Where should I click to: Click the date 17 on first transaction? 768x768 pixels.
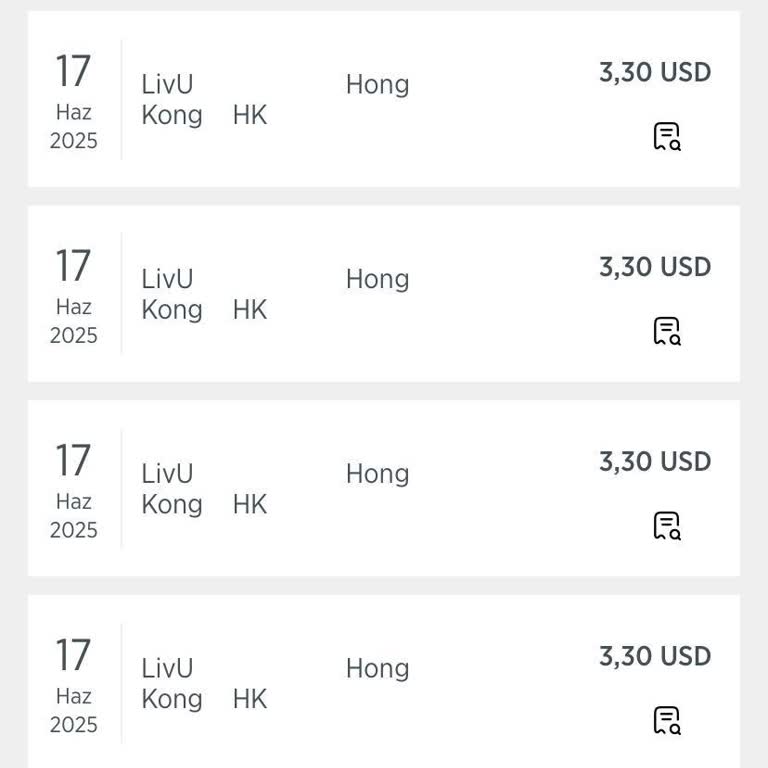[73, 73]
